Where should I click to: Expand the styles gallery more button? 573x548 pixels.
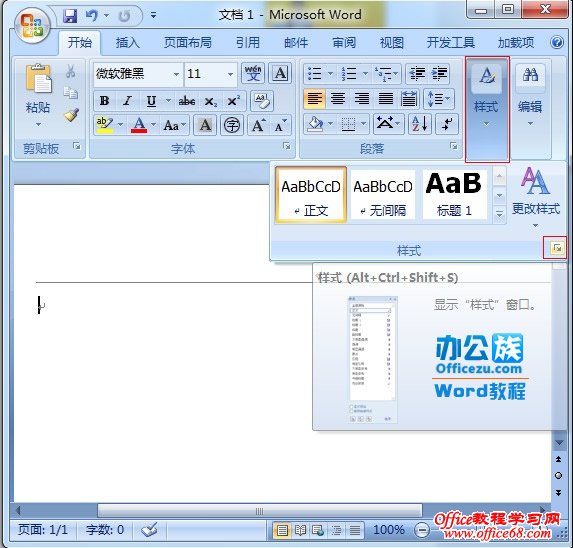[499, 214]
